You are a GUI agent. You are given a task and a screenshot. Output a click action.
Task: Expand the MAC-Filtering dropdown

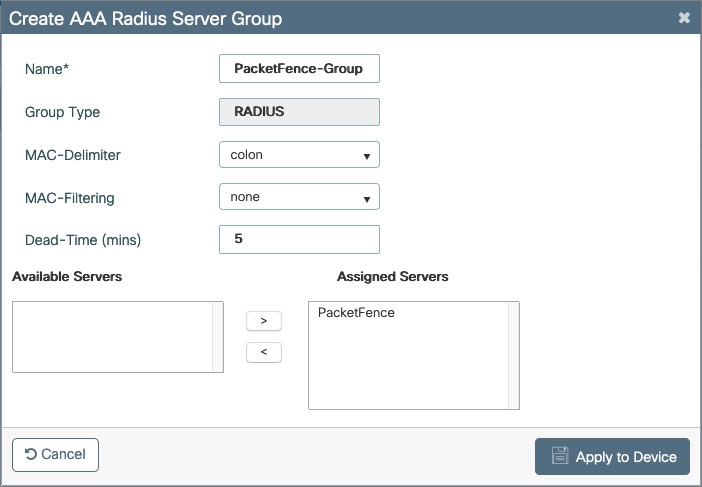299,197
